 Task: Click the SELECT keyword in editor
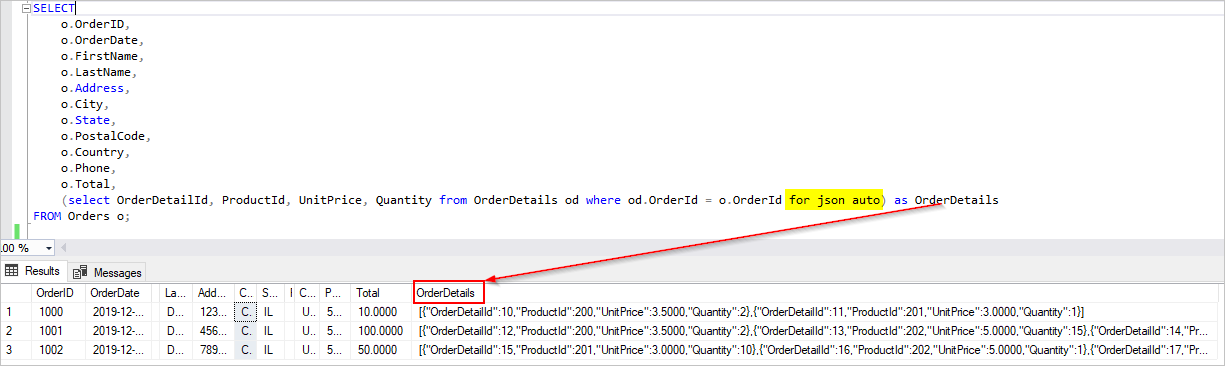coord(54,8)
